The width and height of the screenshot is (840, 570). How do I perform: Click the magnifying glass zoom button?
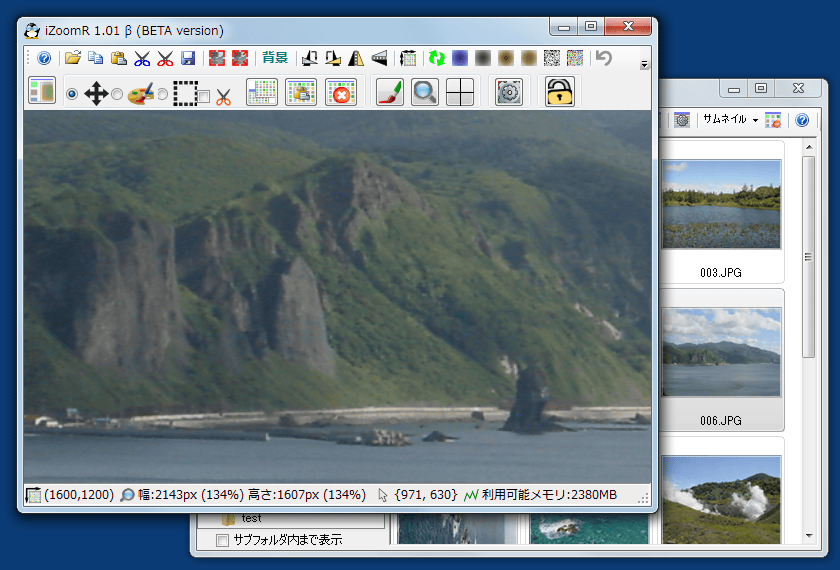(x=425, y=92)
